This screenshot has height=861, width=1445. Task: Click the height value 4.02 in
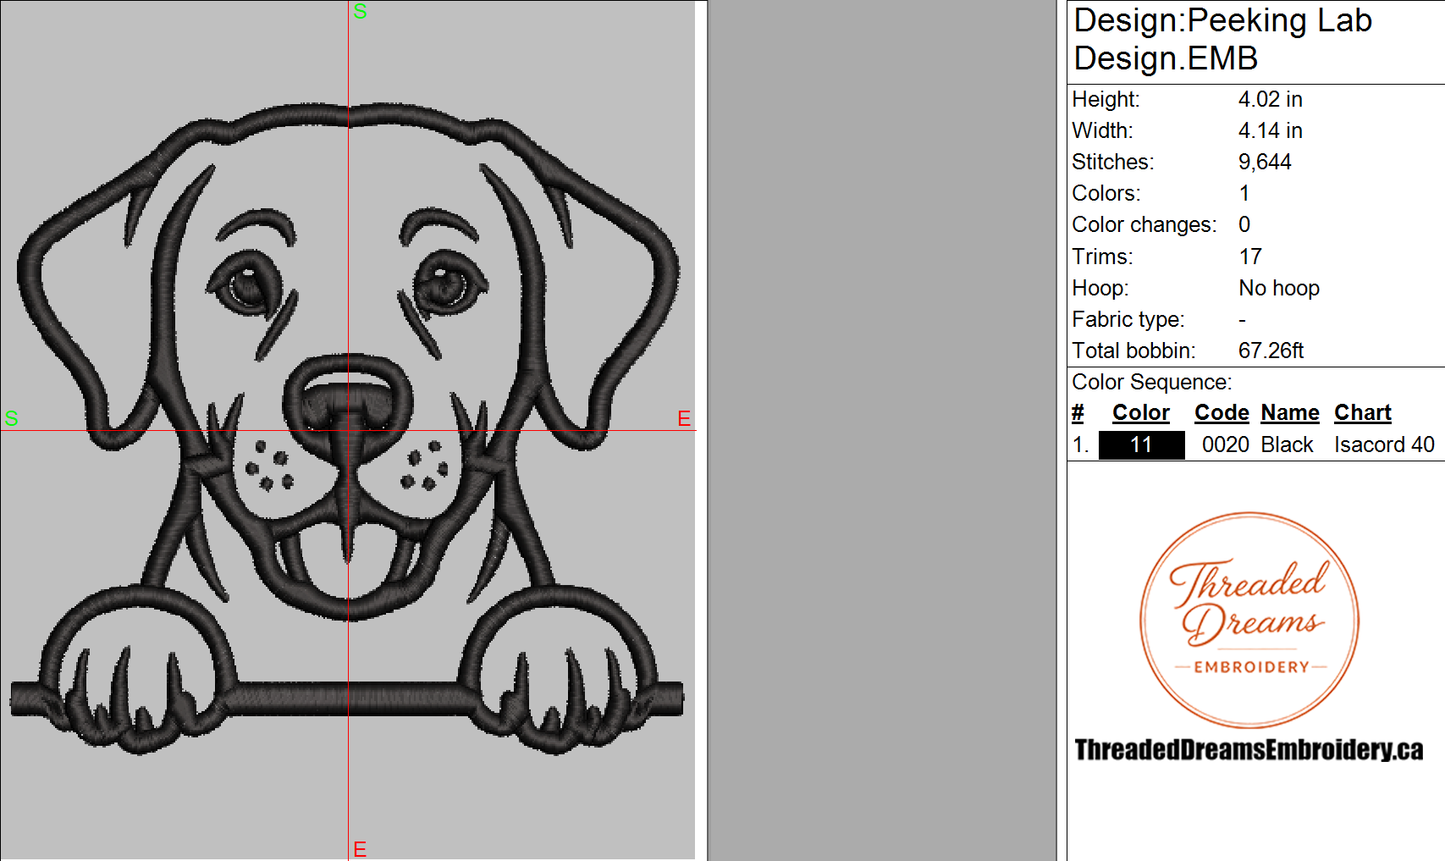[1270, 99]
